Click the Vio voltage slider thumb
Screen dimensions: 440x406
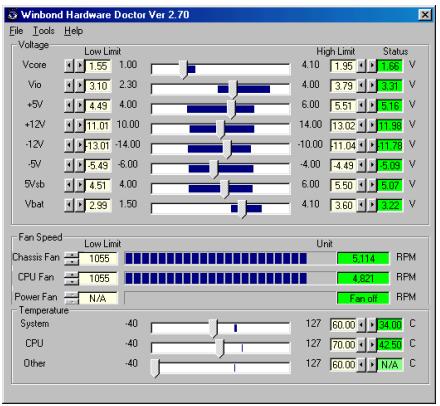point(233,89)
